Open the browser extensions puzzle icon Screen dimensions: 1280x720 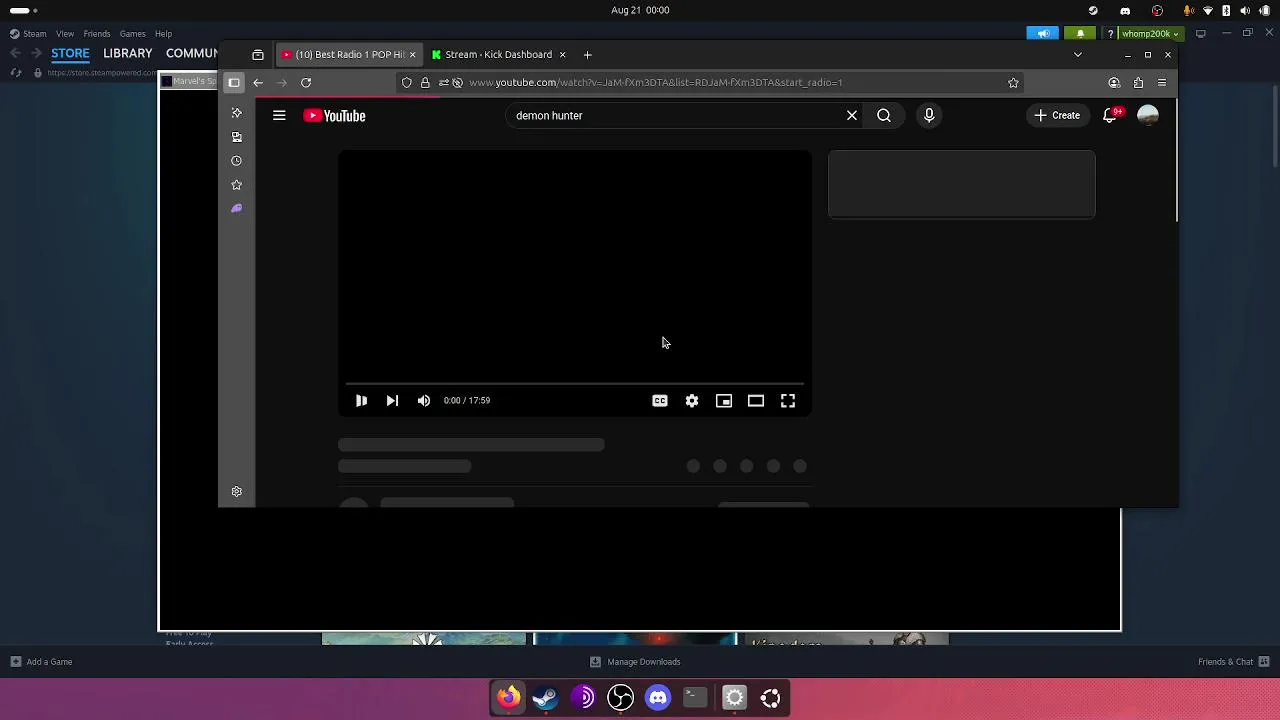1138,83
